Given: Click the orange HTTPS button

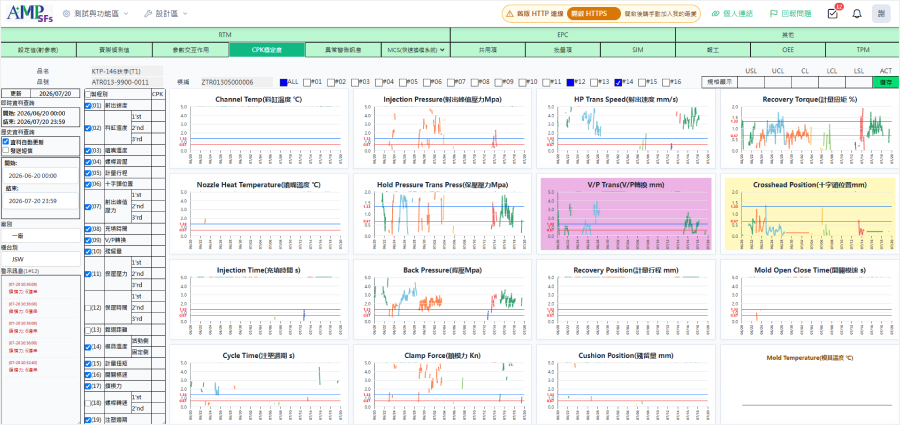Looking at the screenshot, I should 593,14.
